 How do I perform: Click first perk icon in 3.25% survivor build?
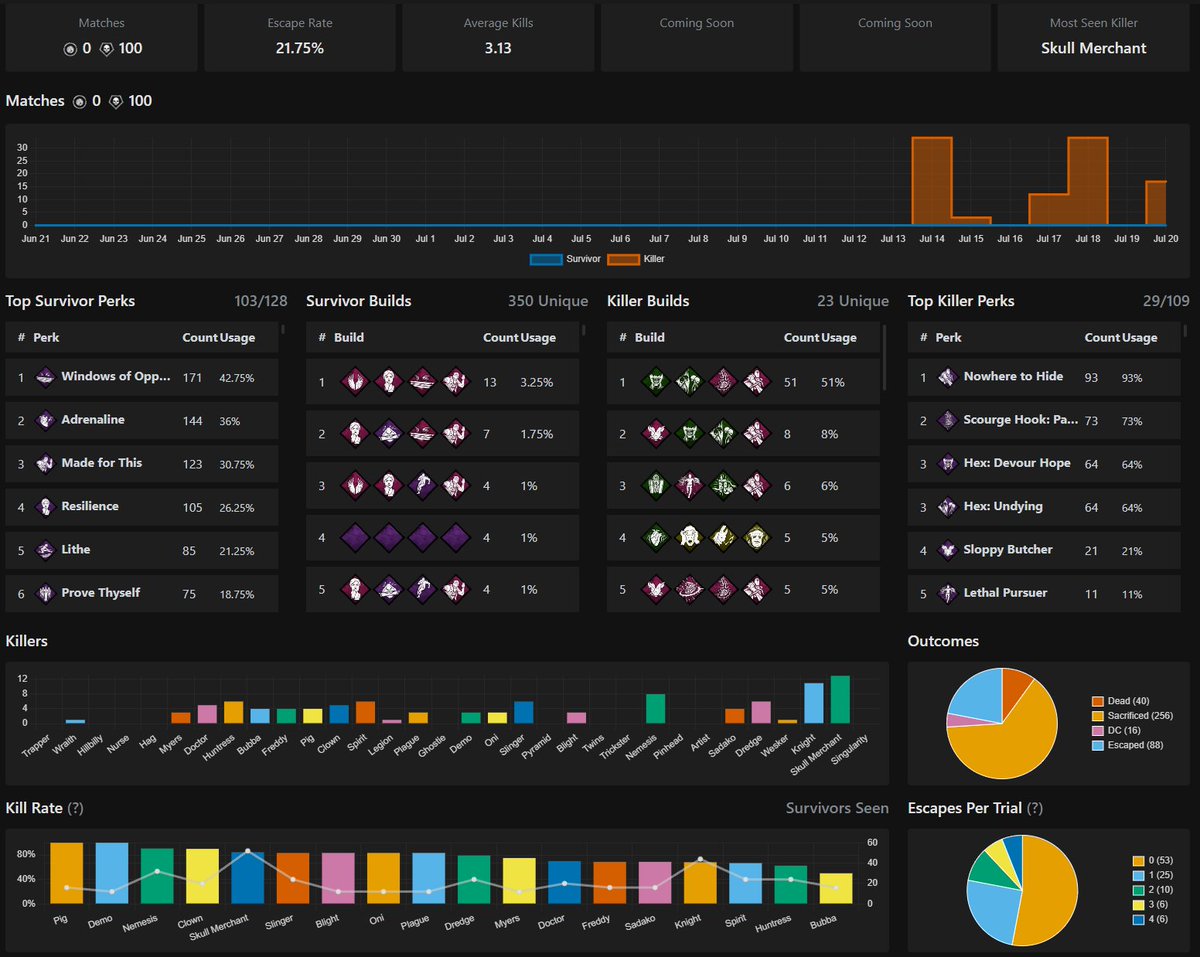click(354, 382)
